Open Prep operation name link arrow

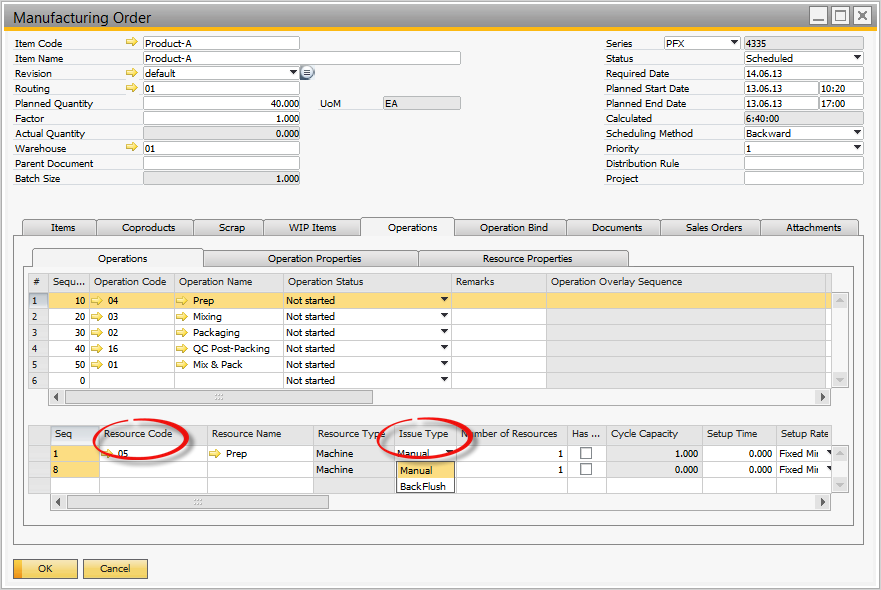[181, 301]
